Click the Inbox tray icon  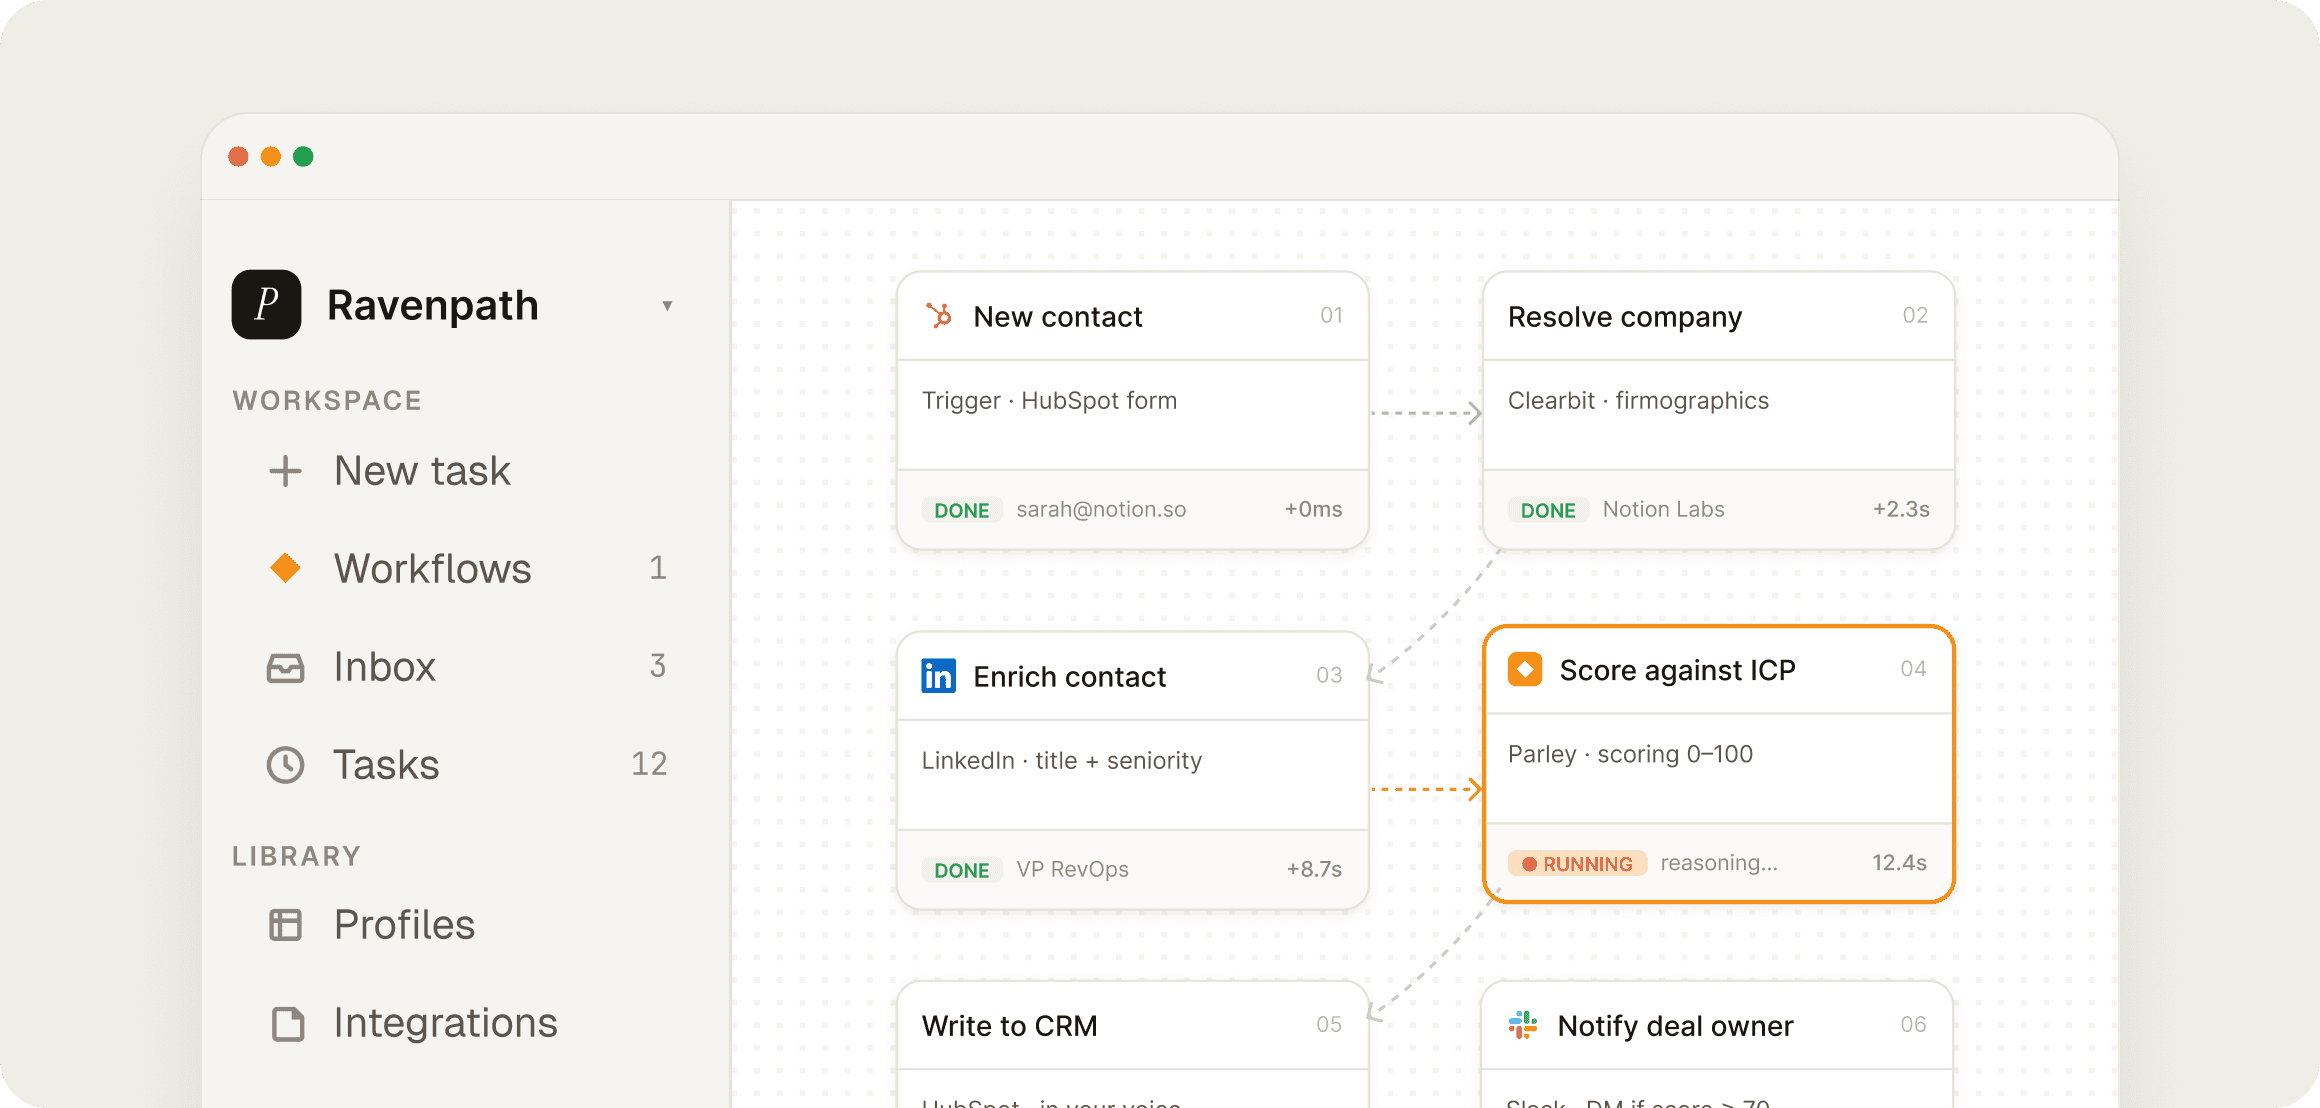pyautogui.click(x=285, y=667)
